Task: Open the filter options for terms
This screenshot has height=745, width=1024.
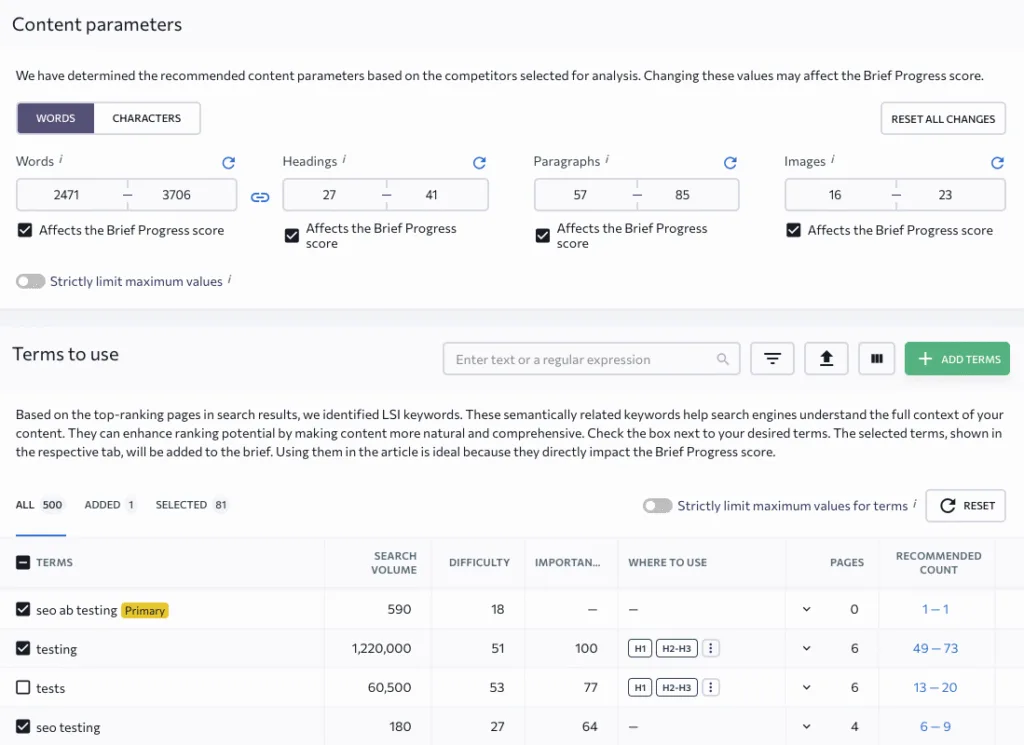Action: click(x=772, y=358)
